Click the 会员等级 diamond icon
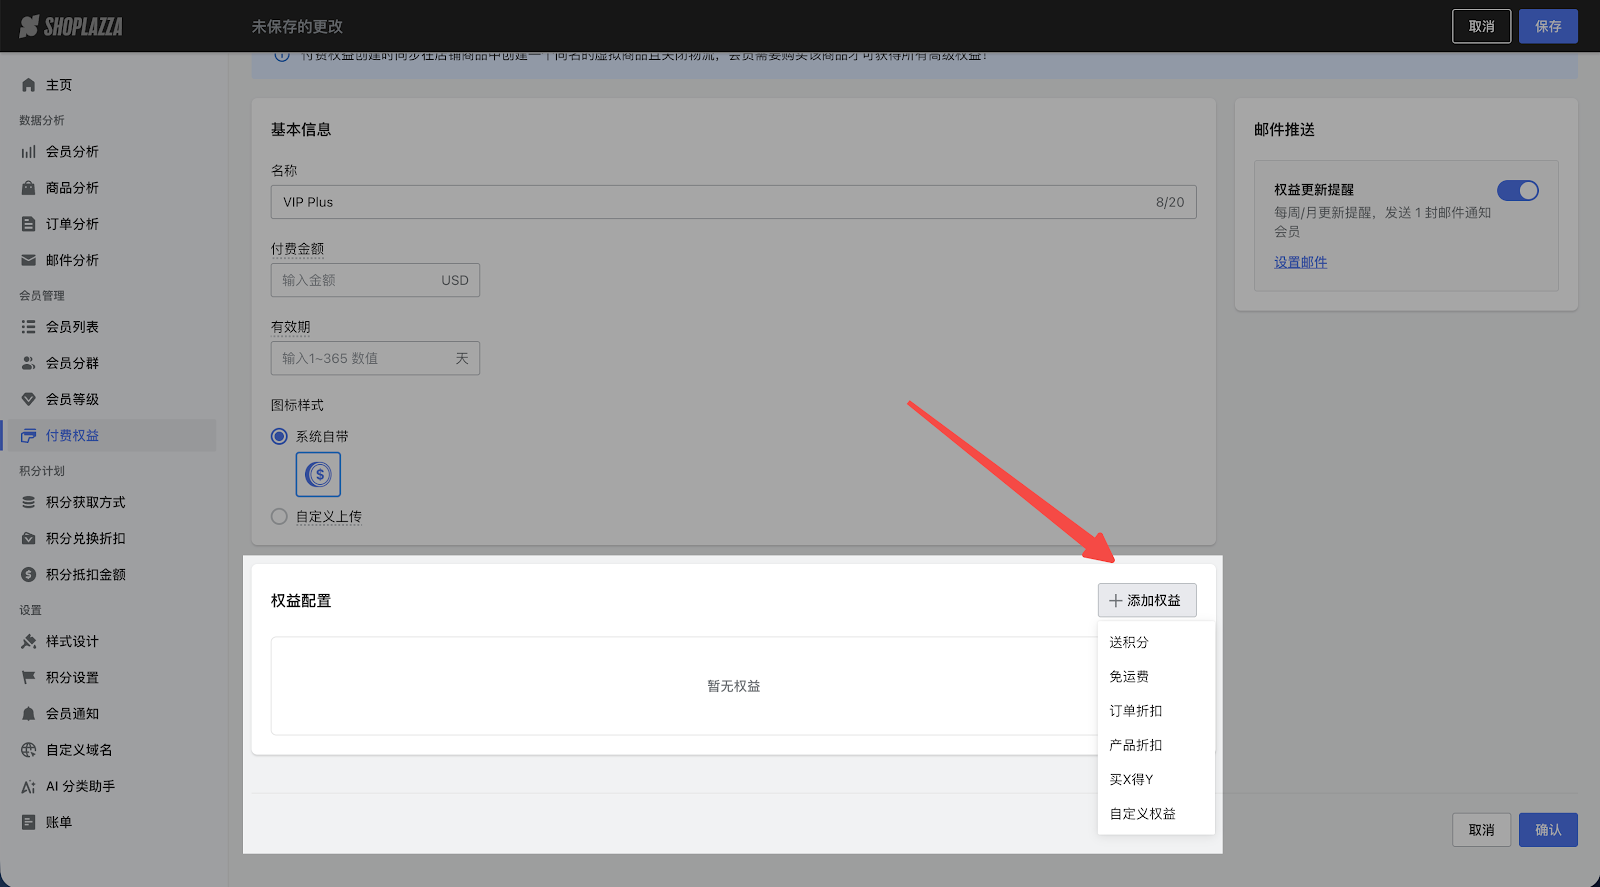1600x887 pixels. pyautogui.click(x=29, y=399)
